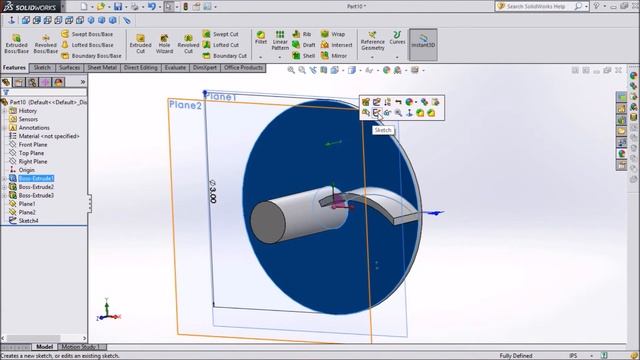The image size is (640, 360).
Task: Click the Linear Pattern tool
Action: [280, 40]
